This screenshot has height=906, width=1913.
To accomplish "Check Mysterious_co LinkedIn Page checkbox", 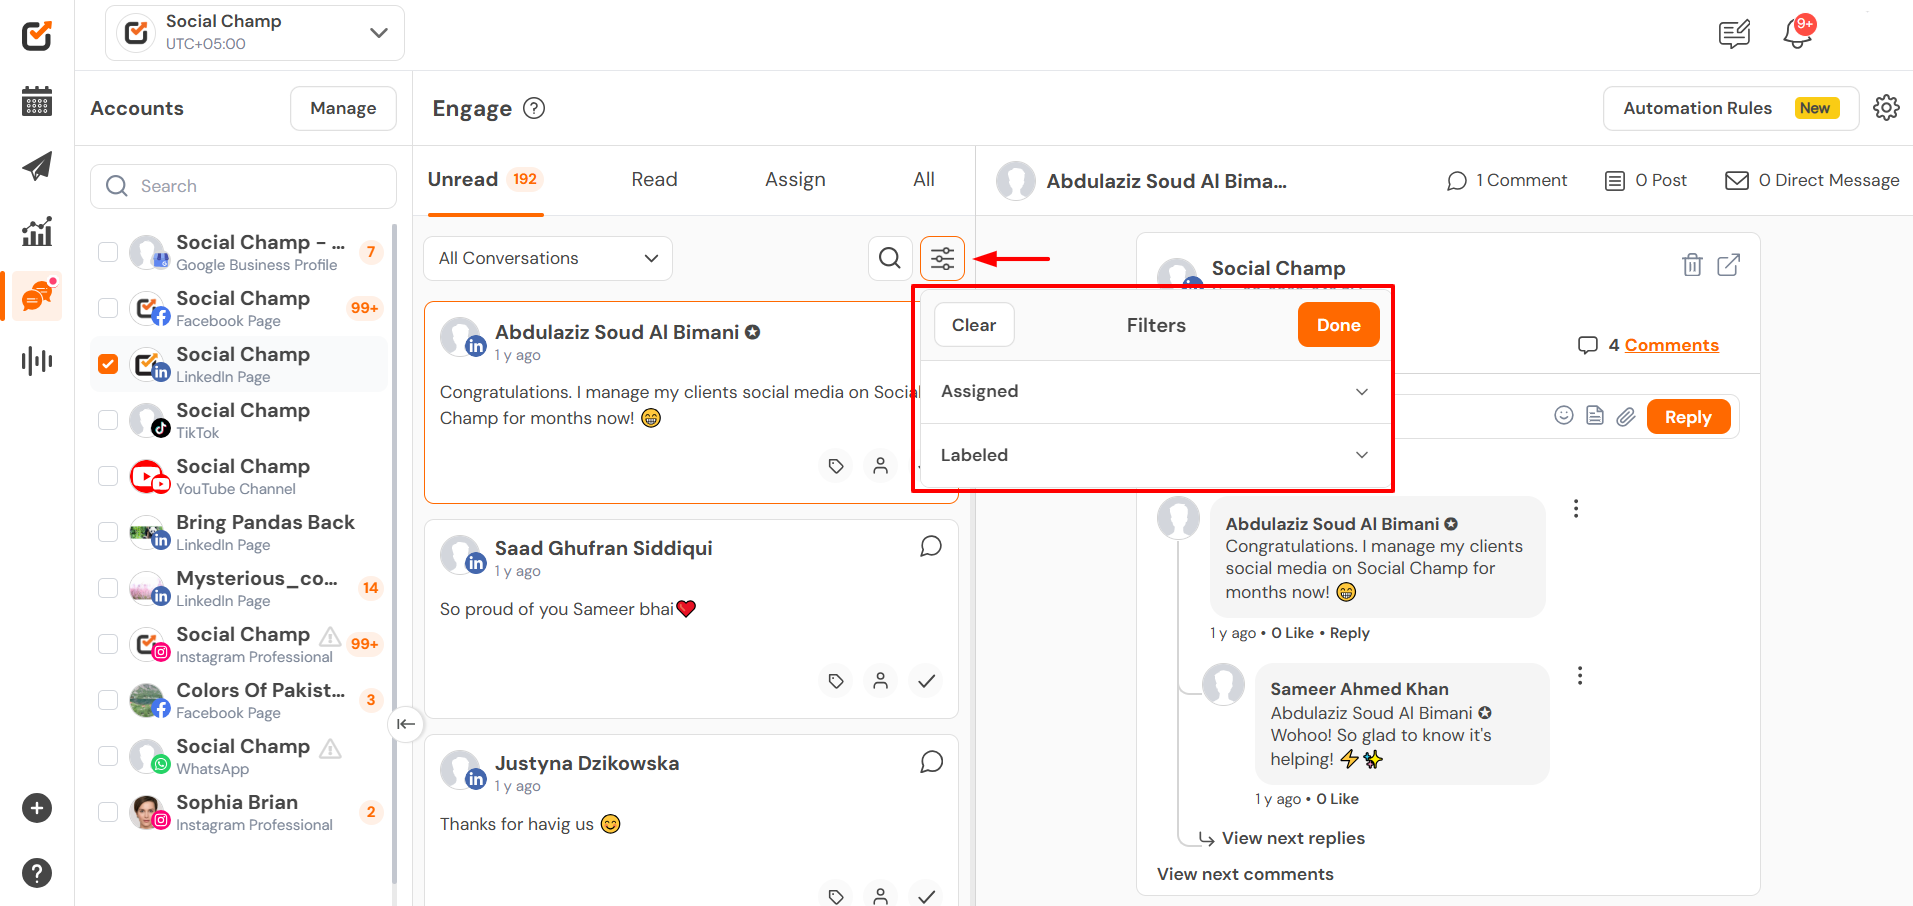I will click(x=108, y=588).
